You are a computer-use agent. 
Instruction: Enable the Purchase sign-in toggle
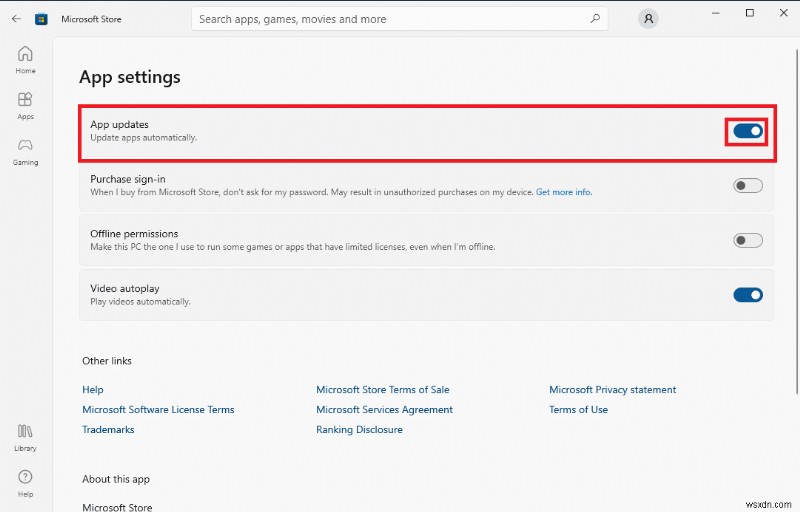748,185
